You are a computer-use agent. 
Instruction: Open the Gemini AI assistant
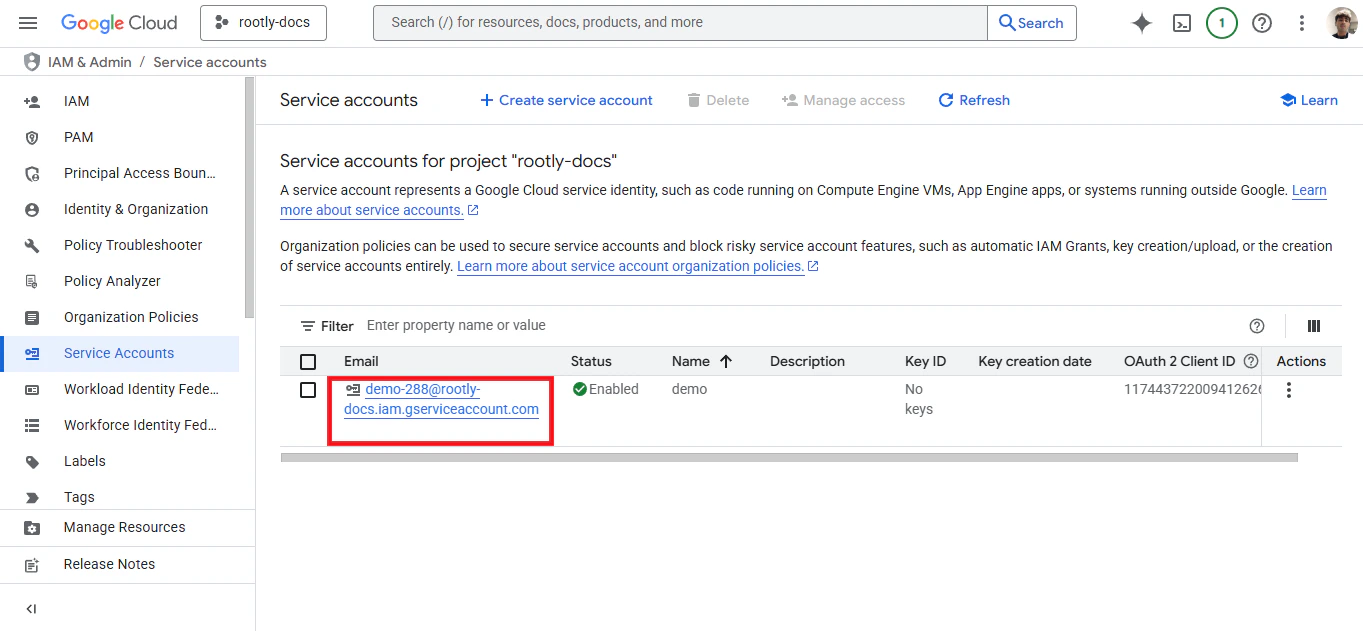[1141, 22]
